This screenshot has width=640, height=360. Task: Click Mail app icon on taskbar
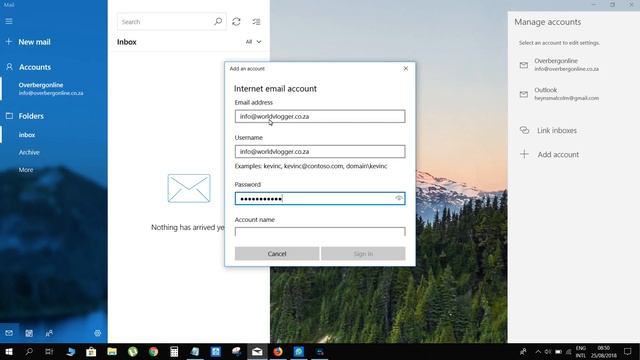(257, 351)
